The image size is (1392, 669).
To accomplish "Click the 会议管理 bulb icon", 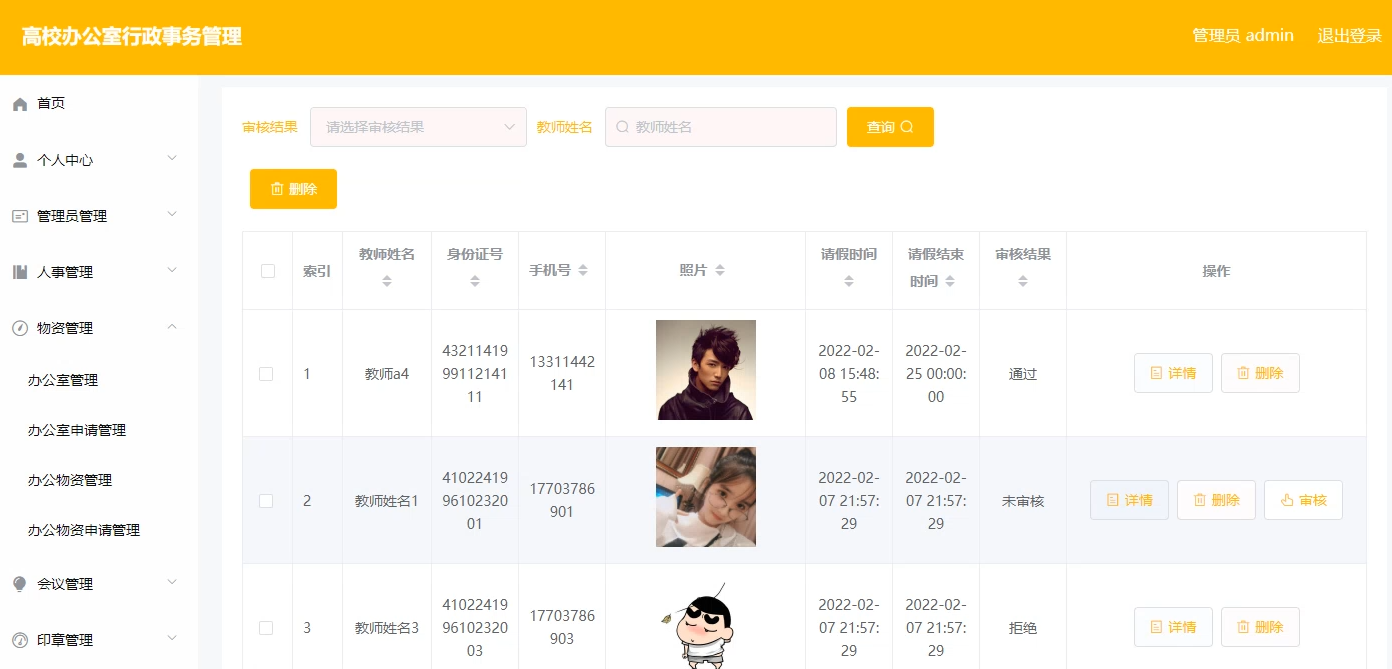I will pyautogui.click(x=20, y=585).
